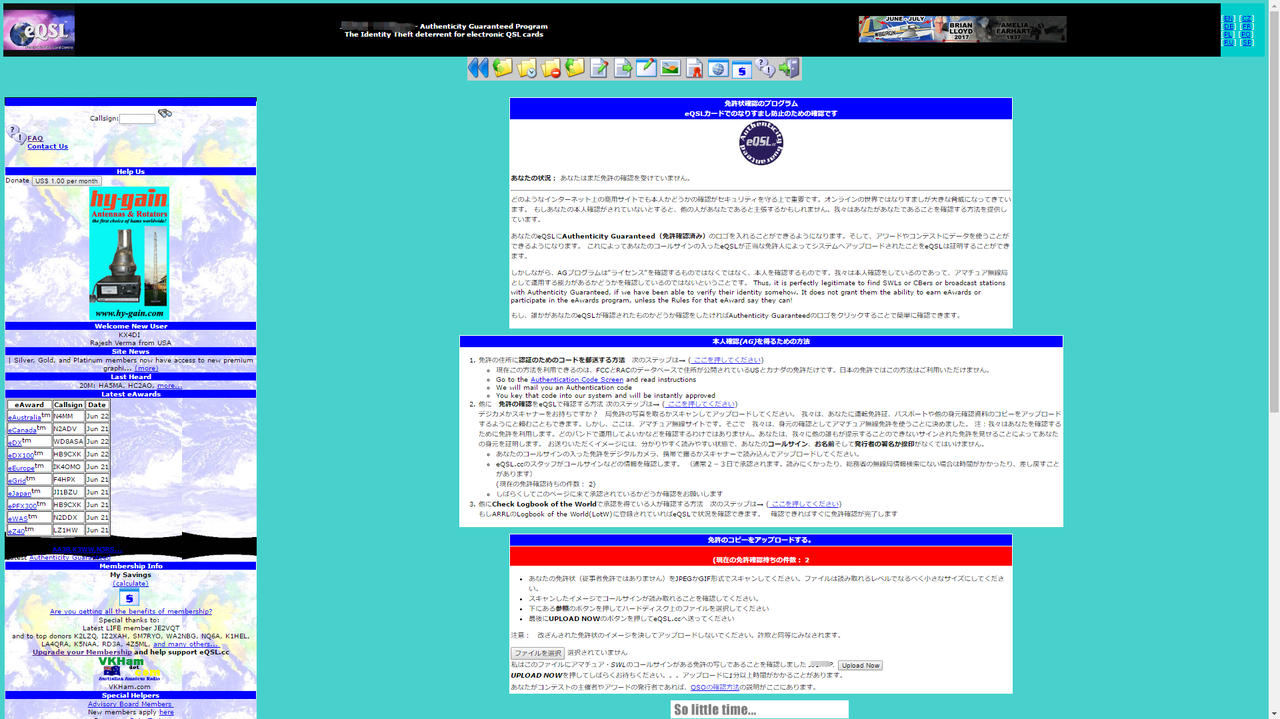This screenshot has height=719, width=1280.
Task: Click the ファイルを選択 file chooser button
Action: [x=538, y=653]
